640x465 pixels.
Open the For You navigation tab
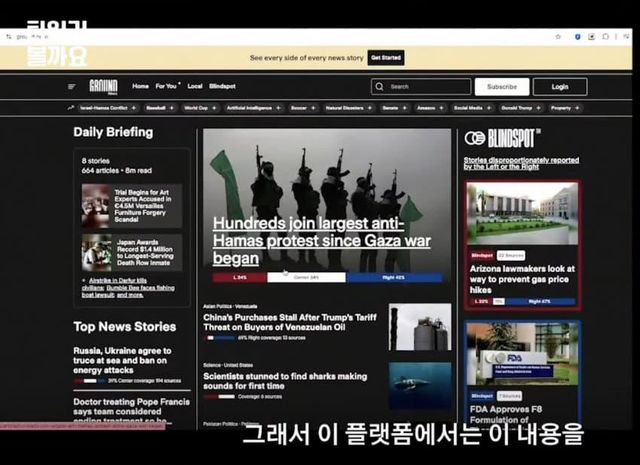[168, 87]
